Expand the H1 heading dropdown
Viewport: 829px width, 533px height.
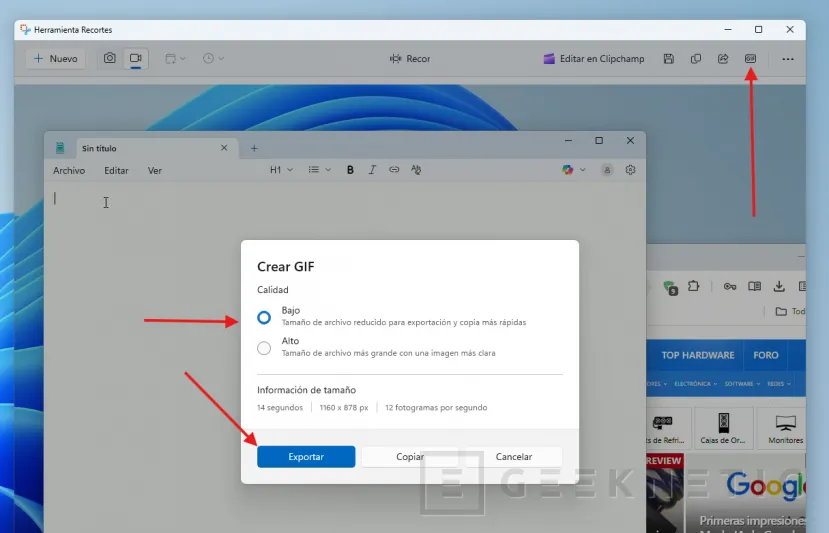coord(281,170)
